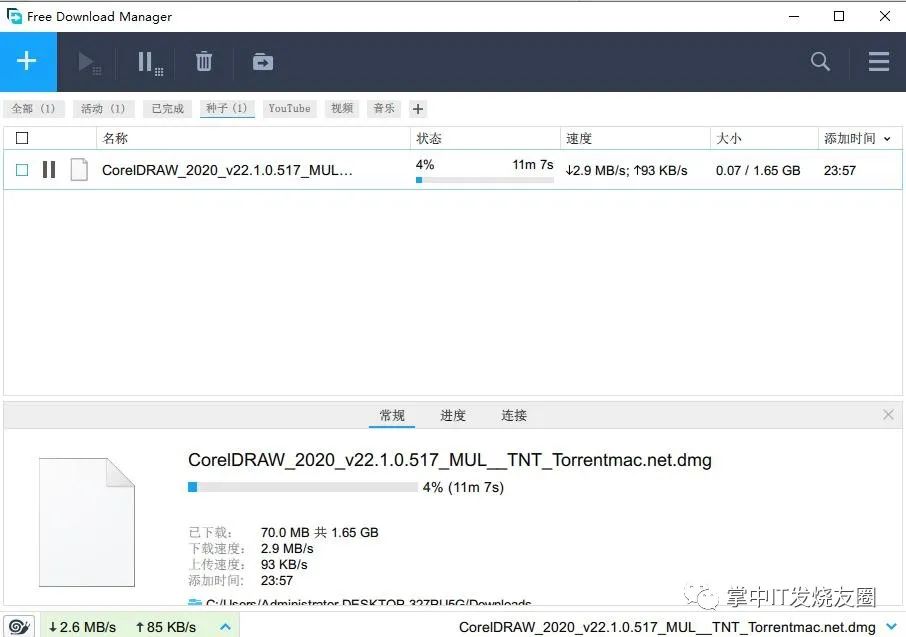This screenshot has height=637, width=906.
Task: Select the 音乐 filter tab
Action: pyautogui.click(x=384, y=109)
